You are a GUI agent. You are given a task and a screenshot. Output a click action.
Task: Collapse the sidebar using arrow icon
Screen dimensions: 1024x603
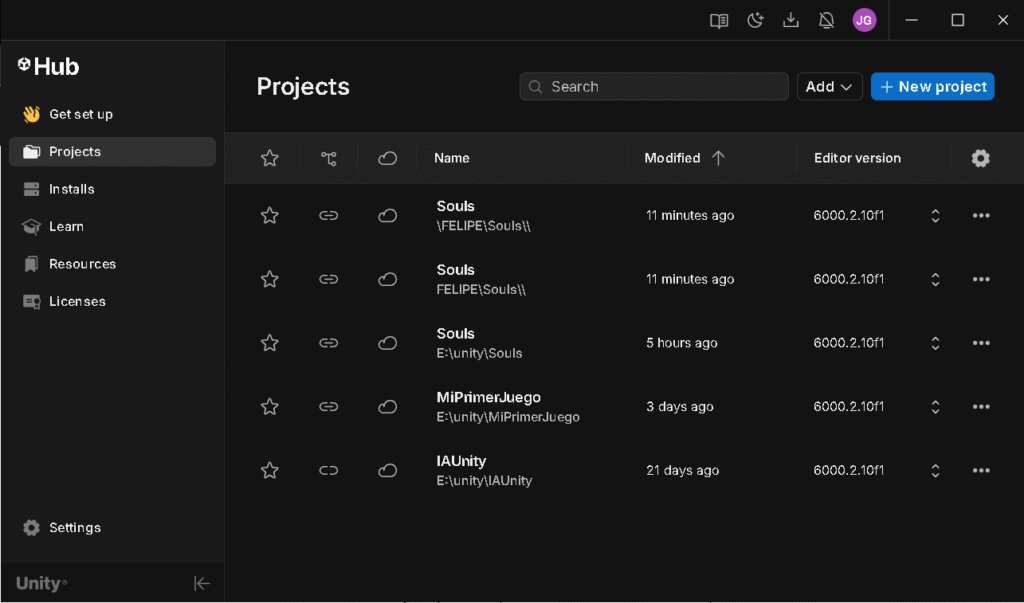click(x=202, y=584)
